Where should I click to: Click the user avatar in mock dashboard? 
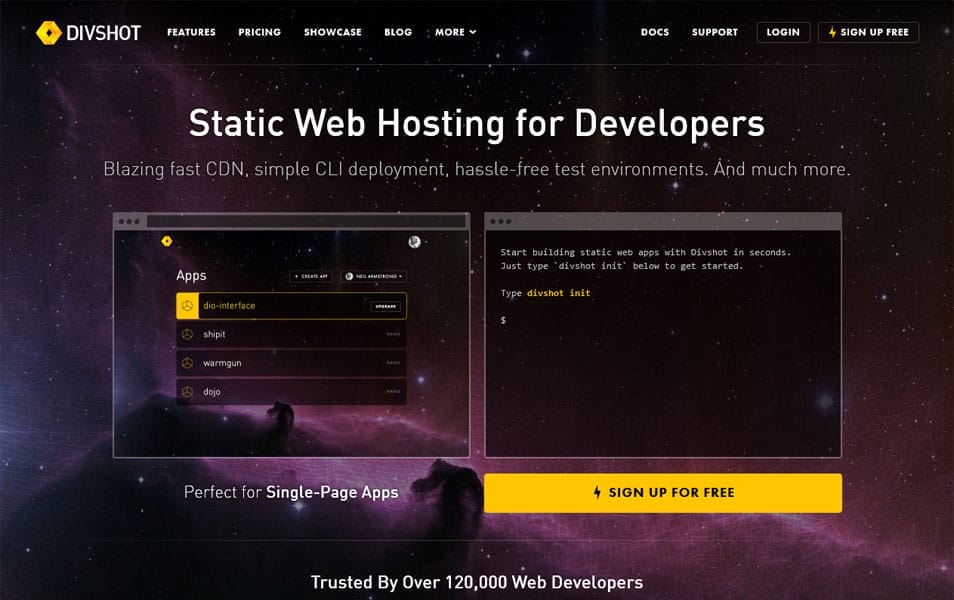point(414,241)
